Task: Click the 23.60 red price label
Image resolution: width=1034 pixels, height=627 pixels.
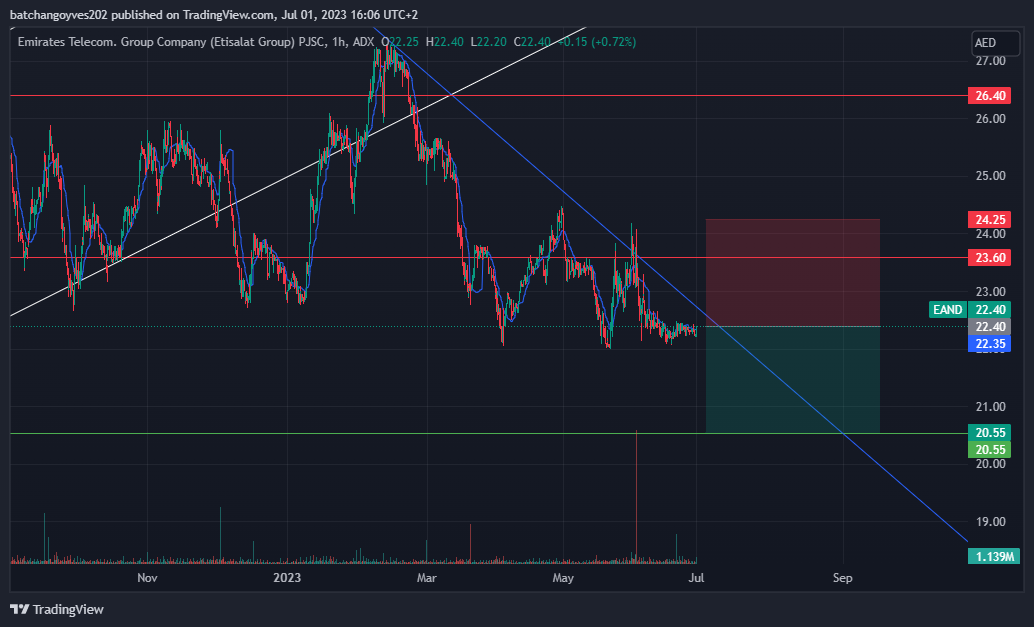Action: (989, 258)
